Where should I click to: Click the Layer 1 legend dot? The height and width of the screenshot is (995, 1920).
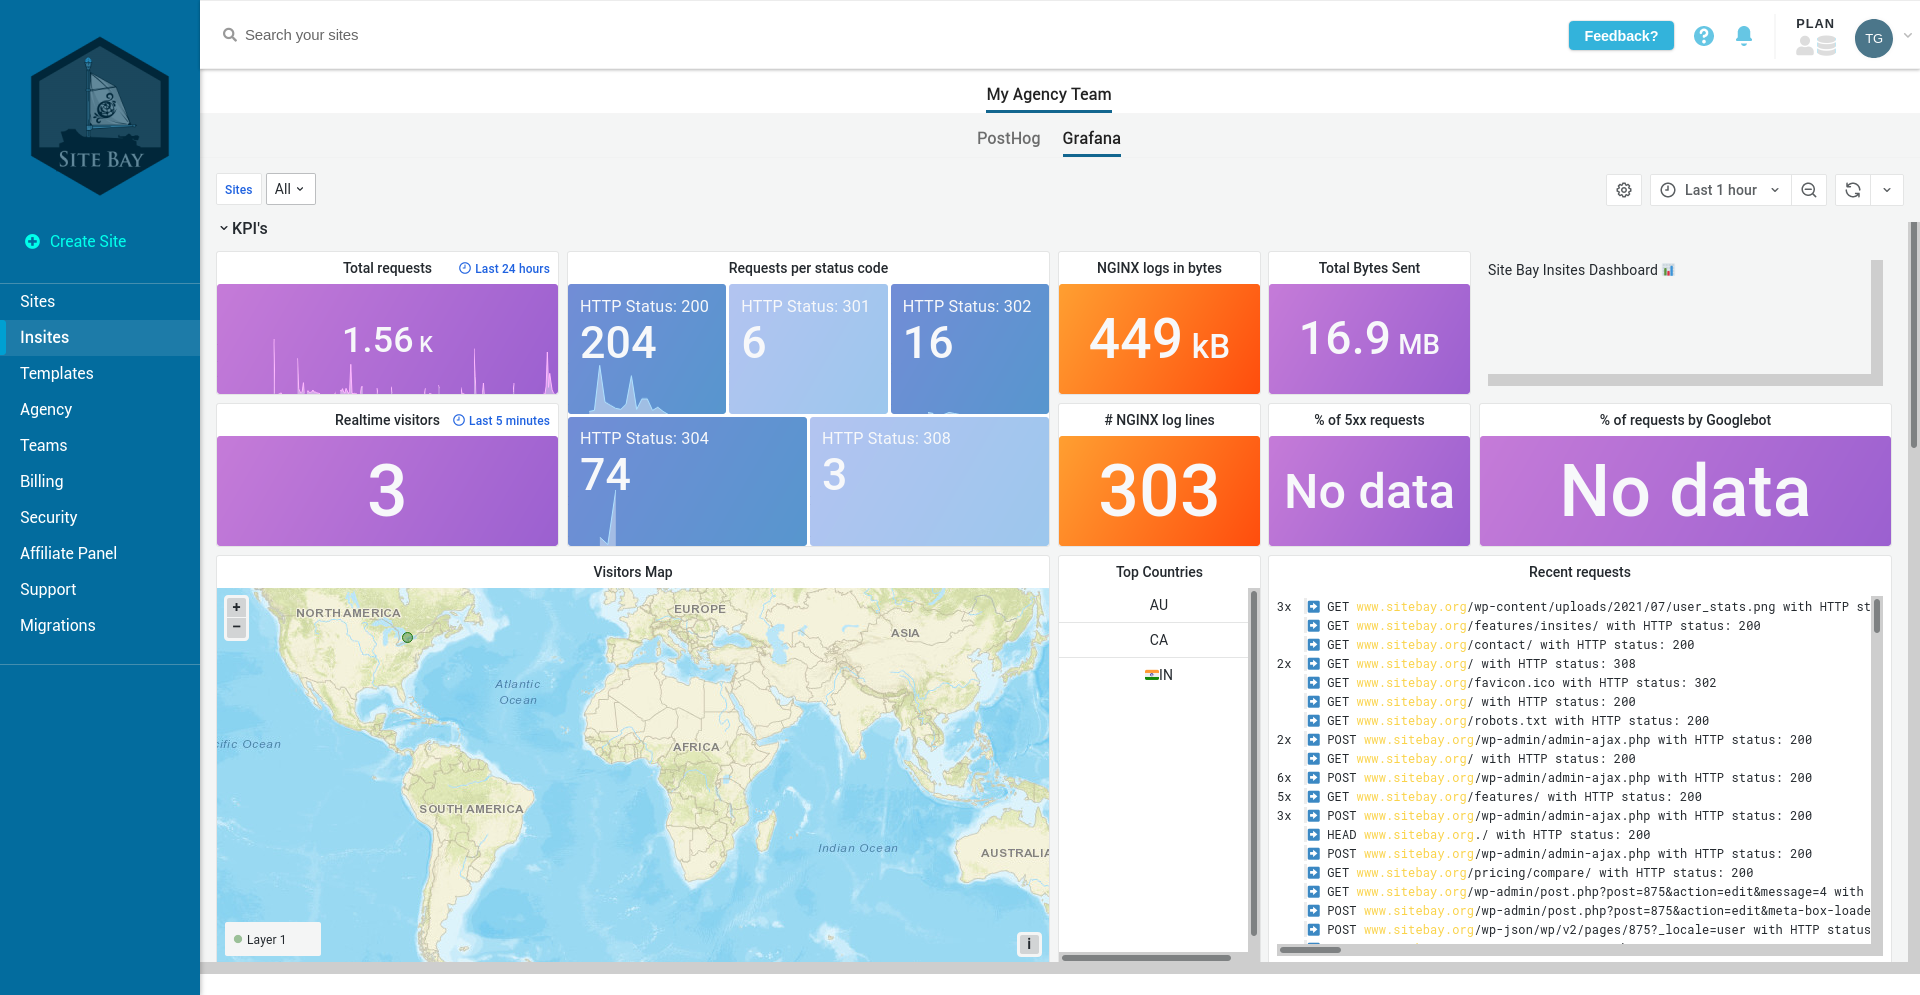pyautogui.click(x=238, y=939)
